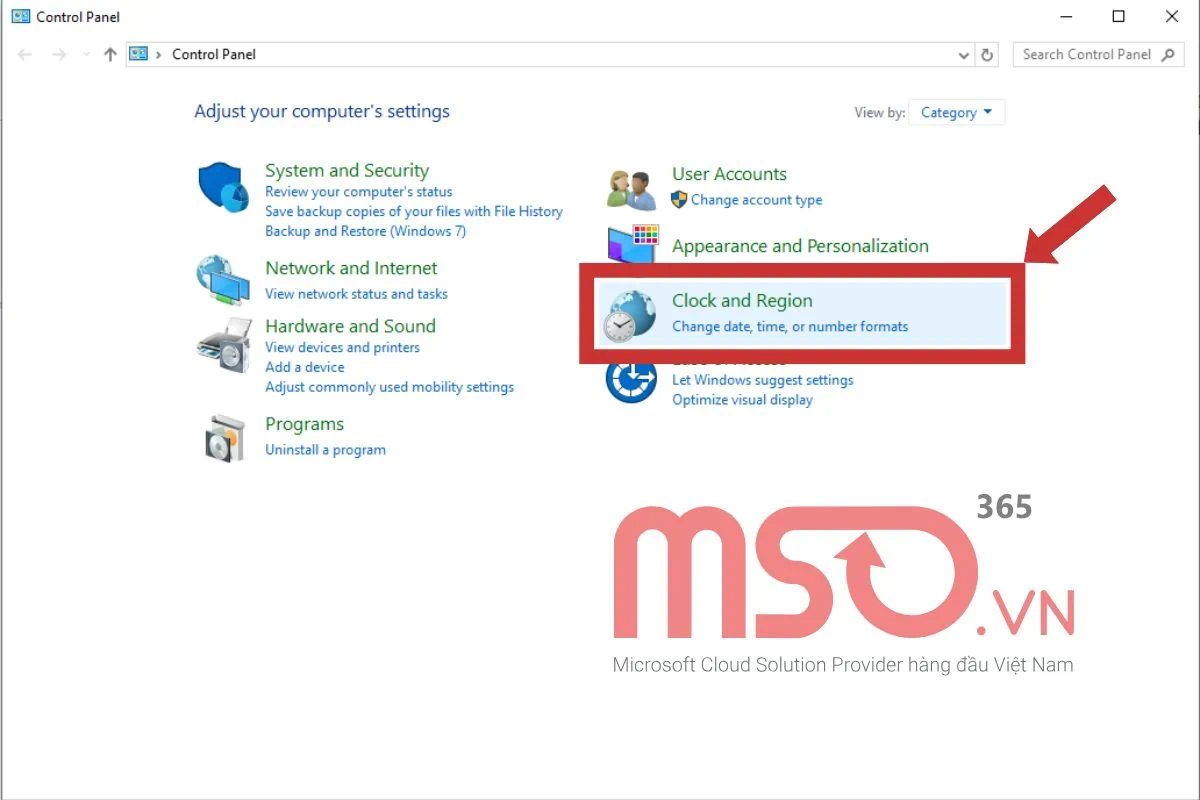Viewport: 1200px width, 800px height.
Task: Click the System and Security shield icon
Action: 223,187
